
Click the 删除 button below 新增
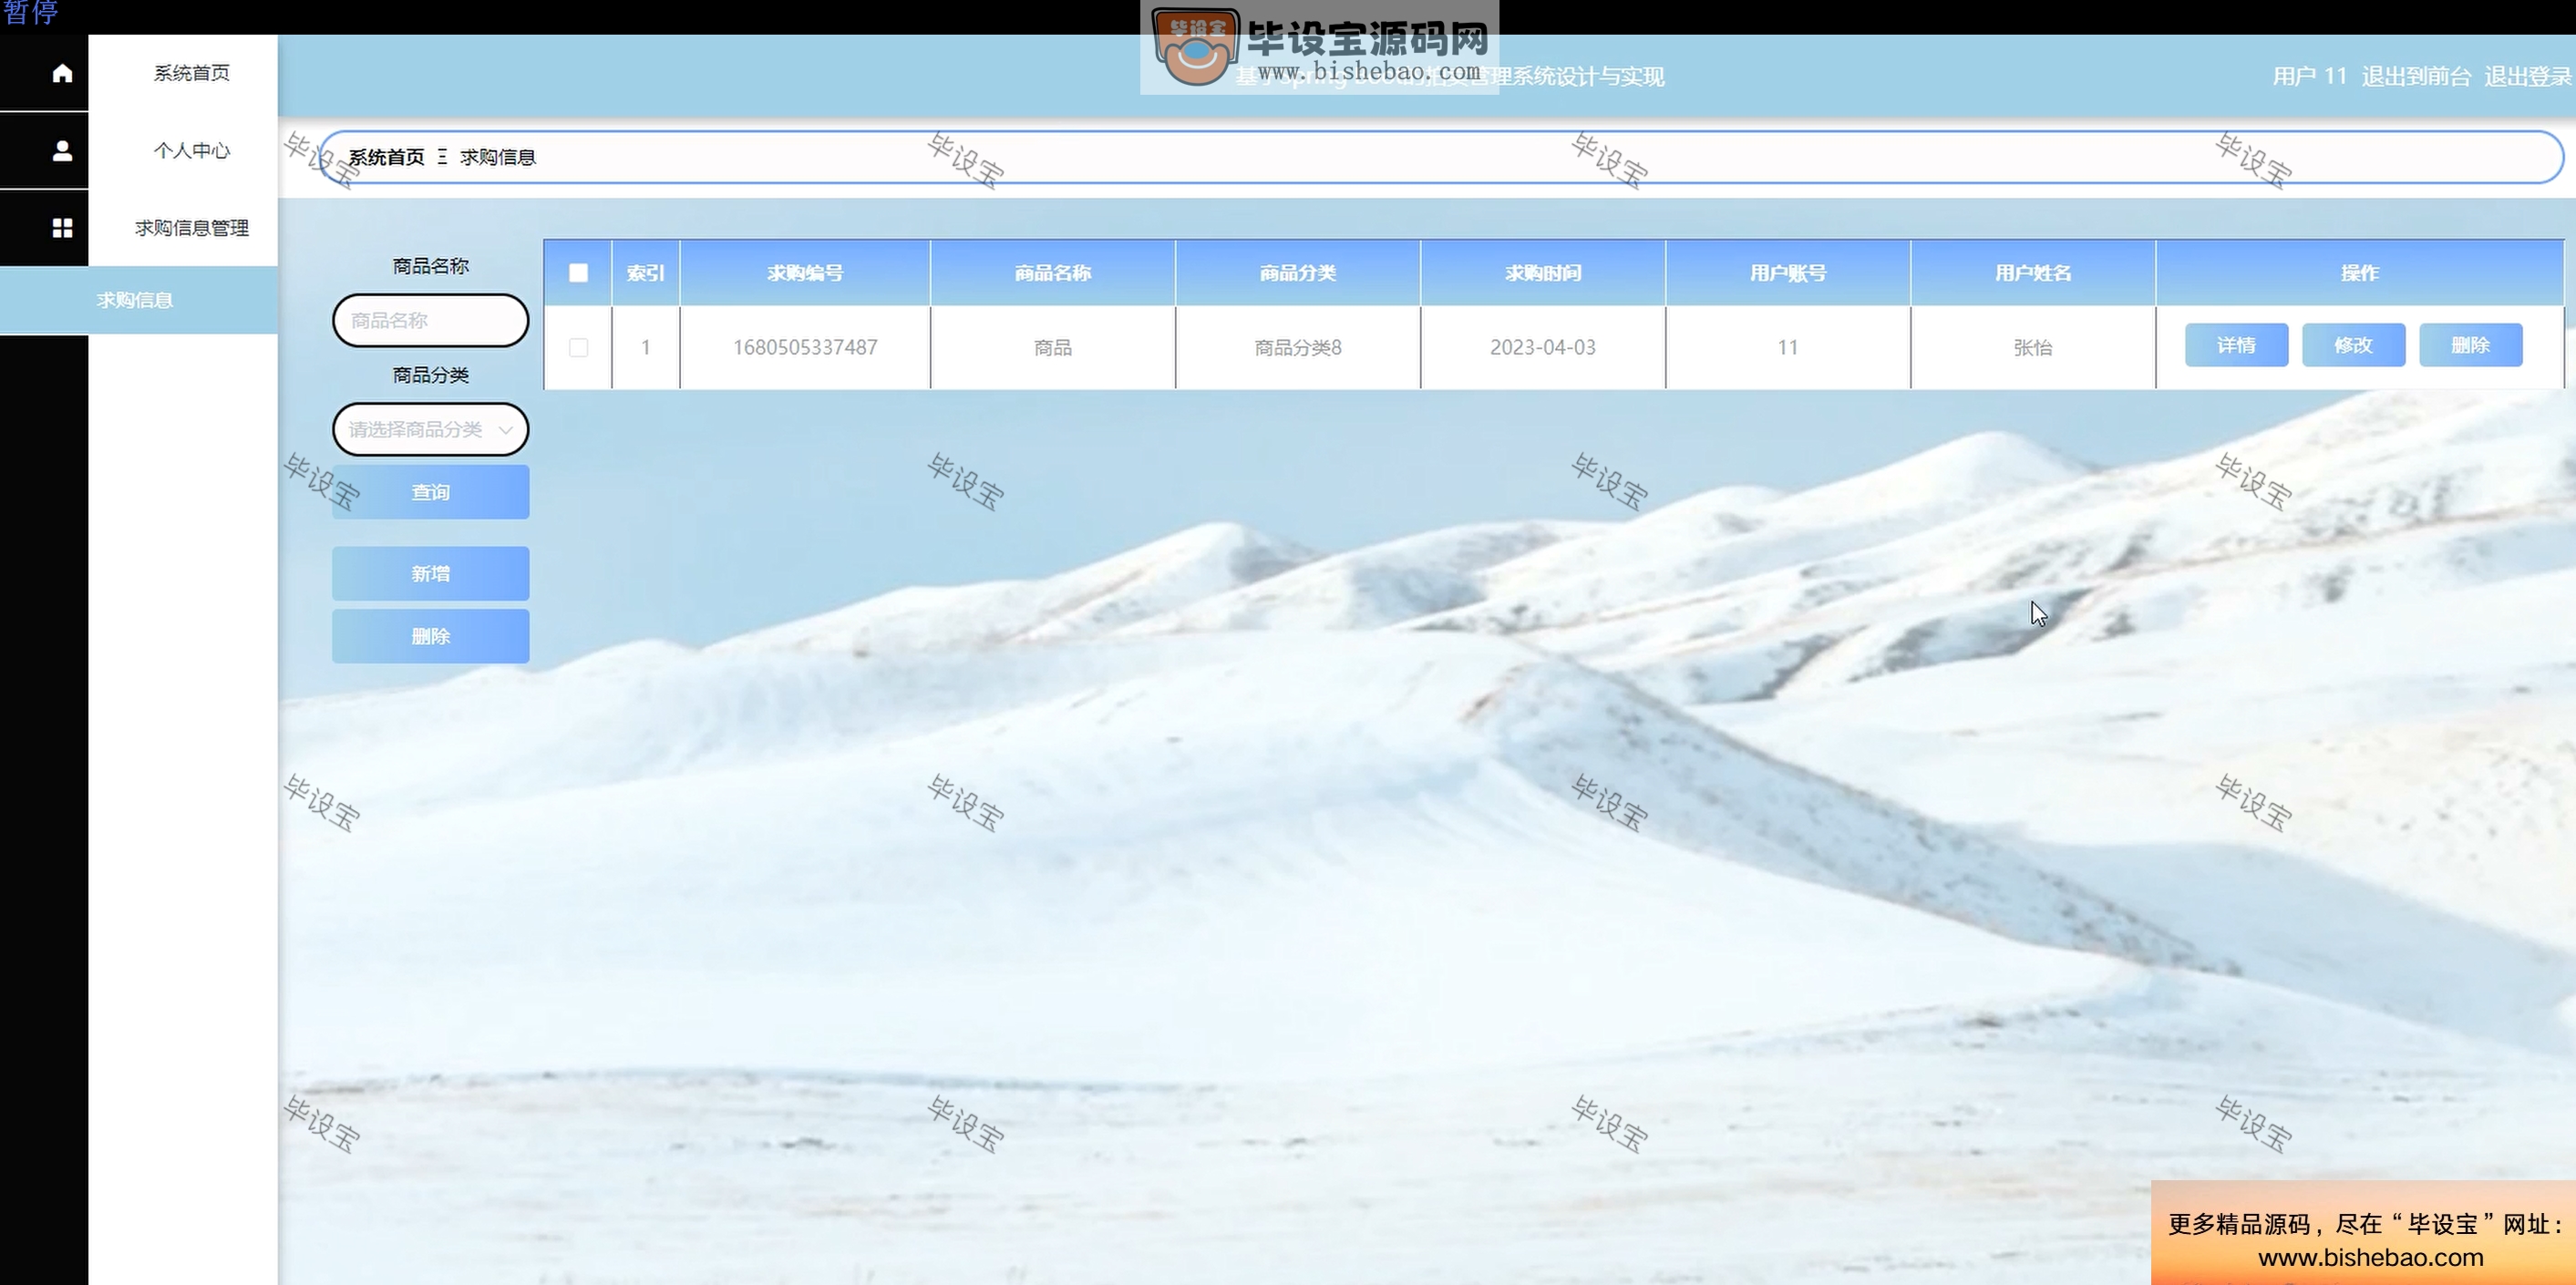tap(430, 636)
